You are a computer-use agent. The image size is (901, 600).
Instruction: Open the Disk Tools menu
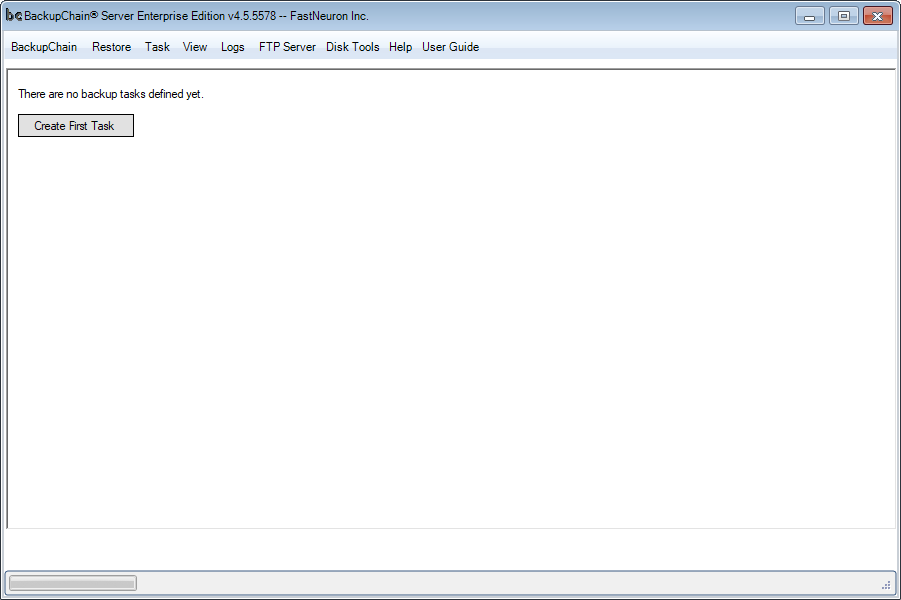pyautogui.click(x=352, y=47)
